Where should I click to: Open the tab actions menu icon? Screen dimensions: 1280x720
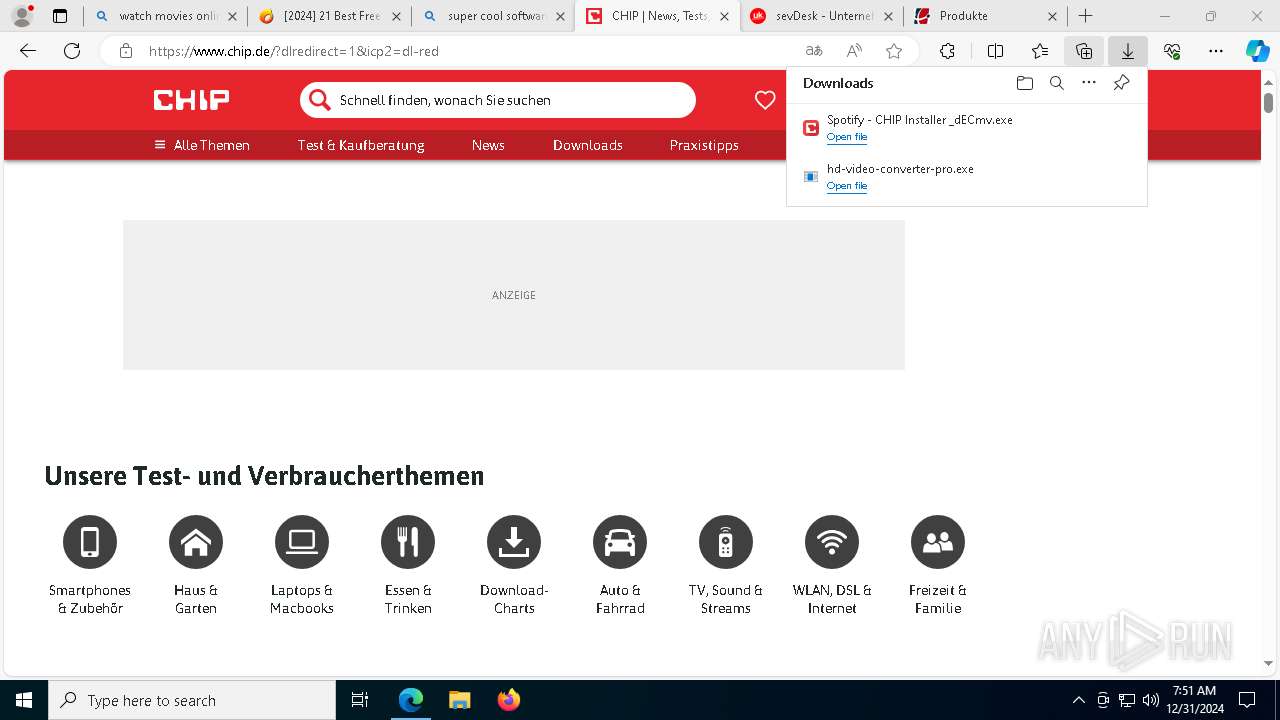pos(60,16)
